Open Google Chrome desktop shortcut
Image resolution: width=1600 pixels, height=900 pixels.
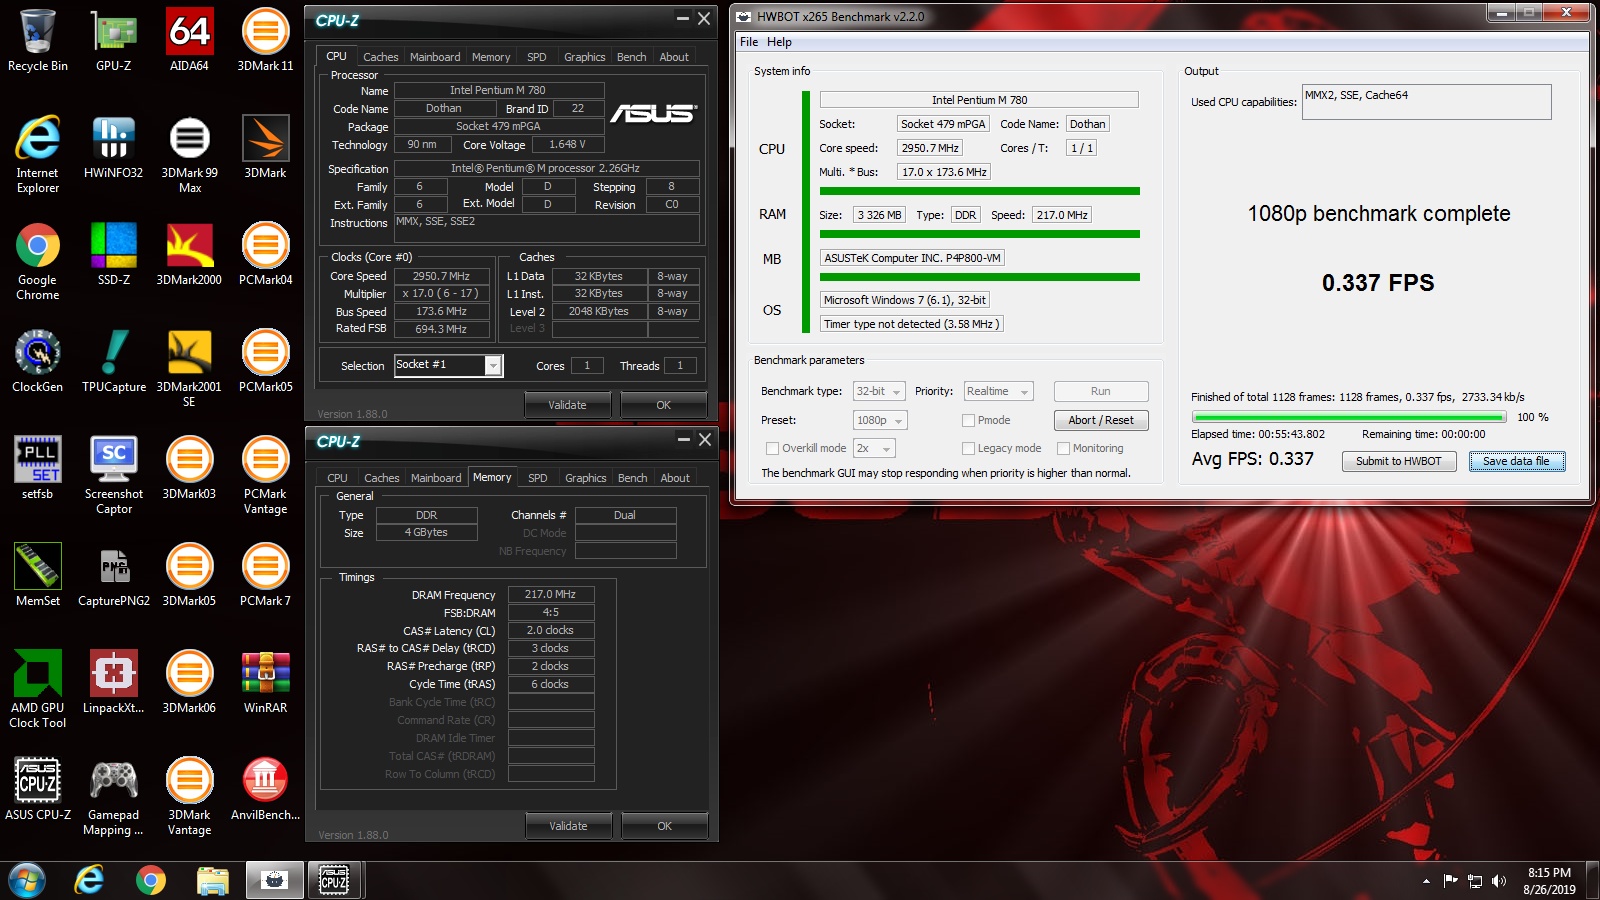(x=38, y=262)
